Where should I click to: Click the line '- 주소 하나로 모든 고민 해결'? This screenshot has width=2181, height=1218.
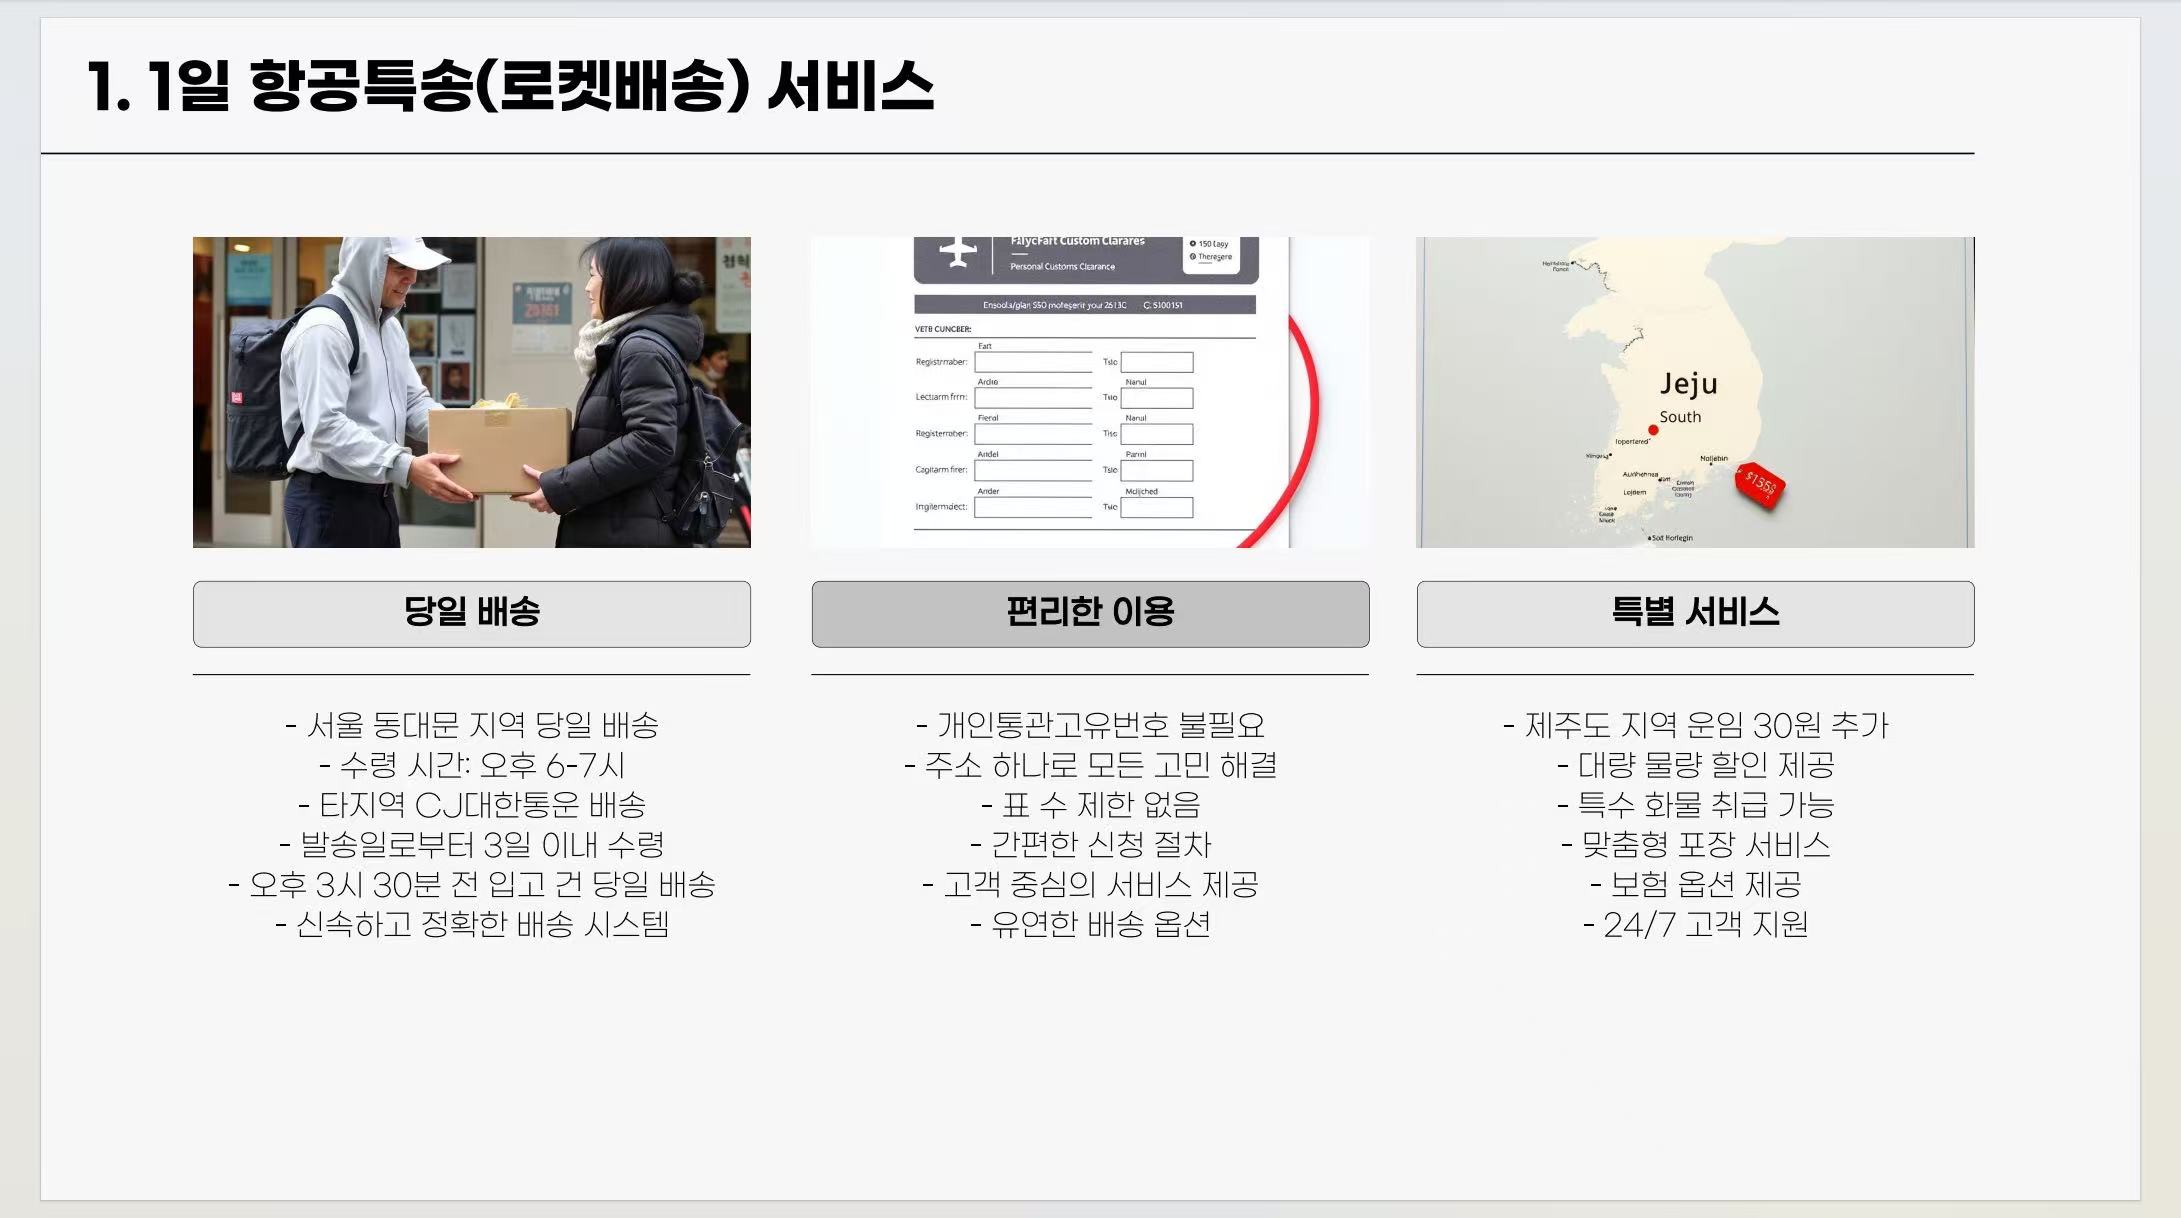[x=1090, y=765]
